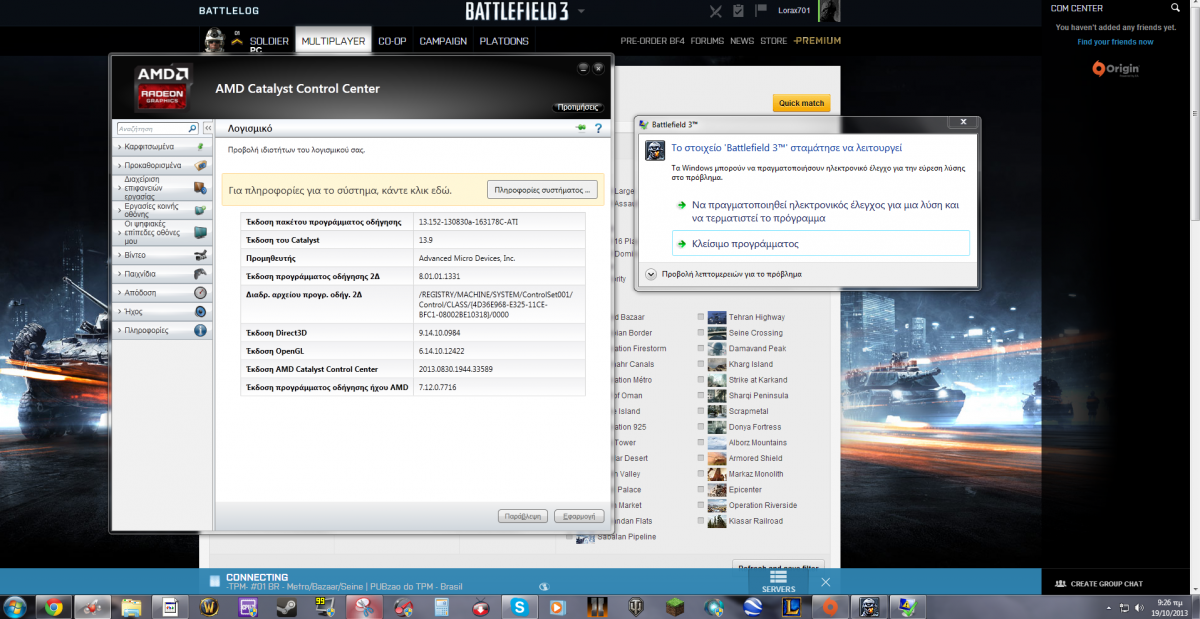Switch to the MULTIPLAYER tab

334,41
